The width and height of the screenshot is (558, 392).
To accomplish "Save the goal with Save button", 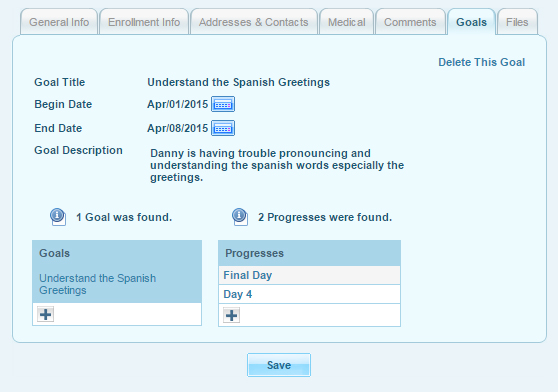I will click(279, 365).
